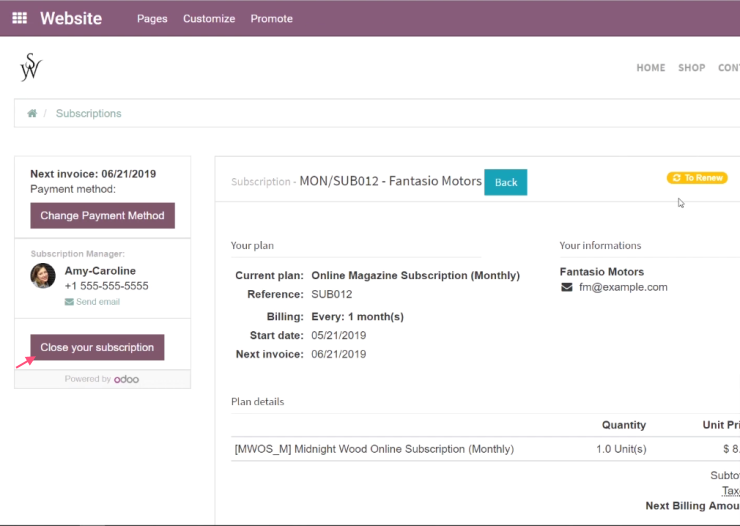Click the Midnight Wood Online Subscription row
This screenshot has width=740, height=526.
pos(486,449)
